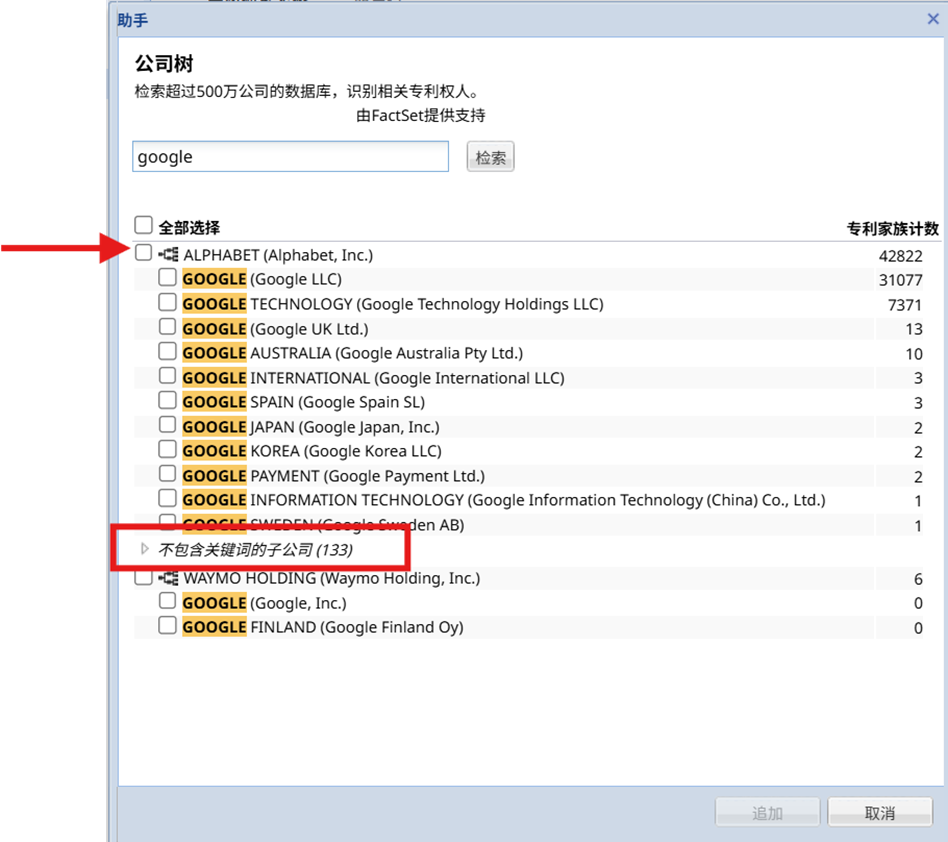The image size is (948, 842).
Task: Click the 公司树 heading
Action: 164,63
